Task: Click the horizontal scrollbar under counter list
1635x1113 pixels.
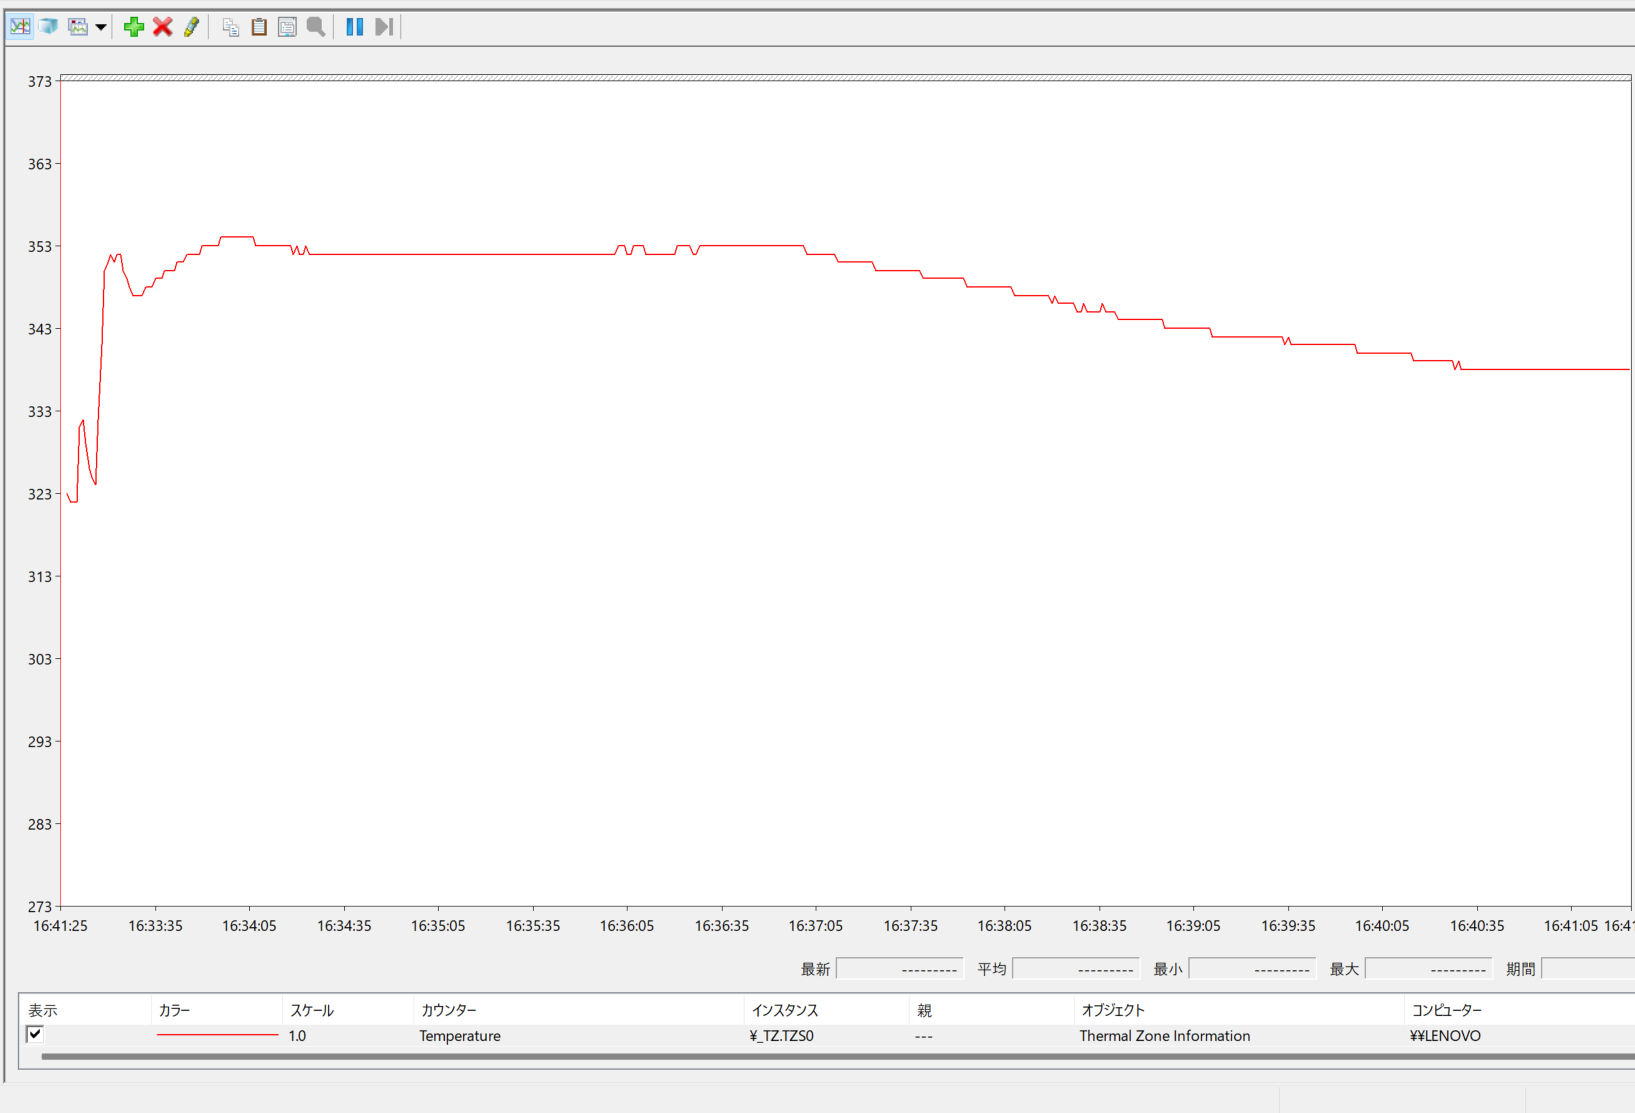Action: 838,1056
